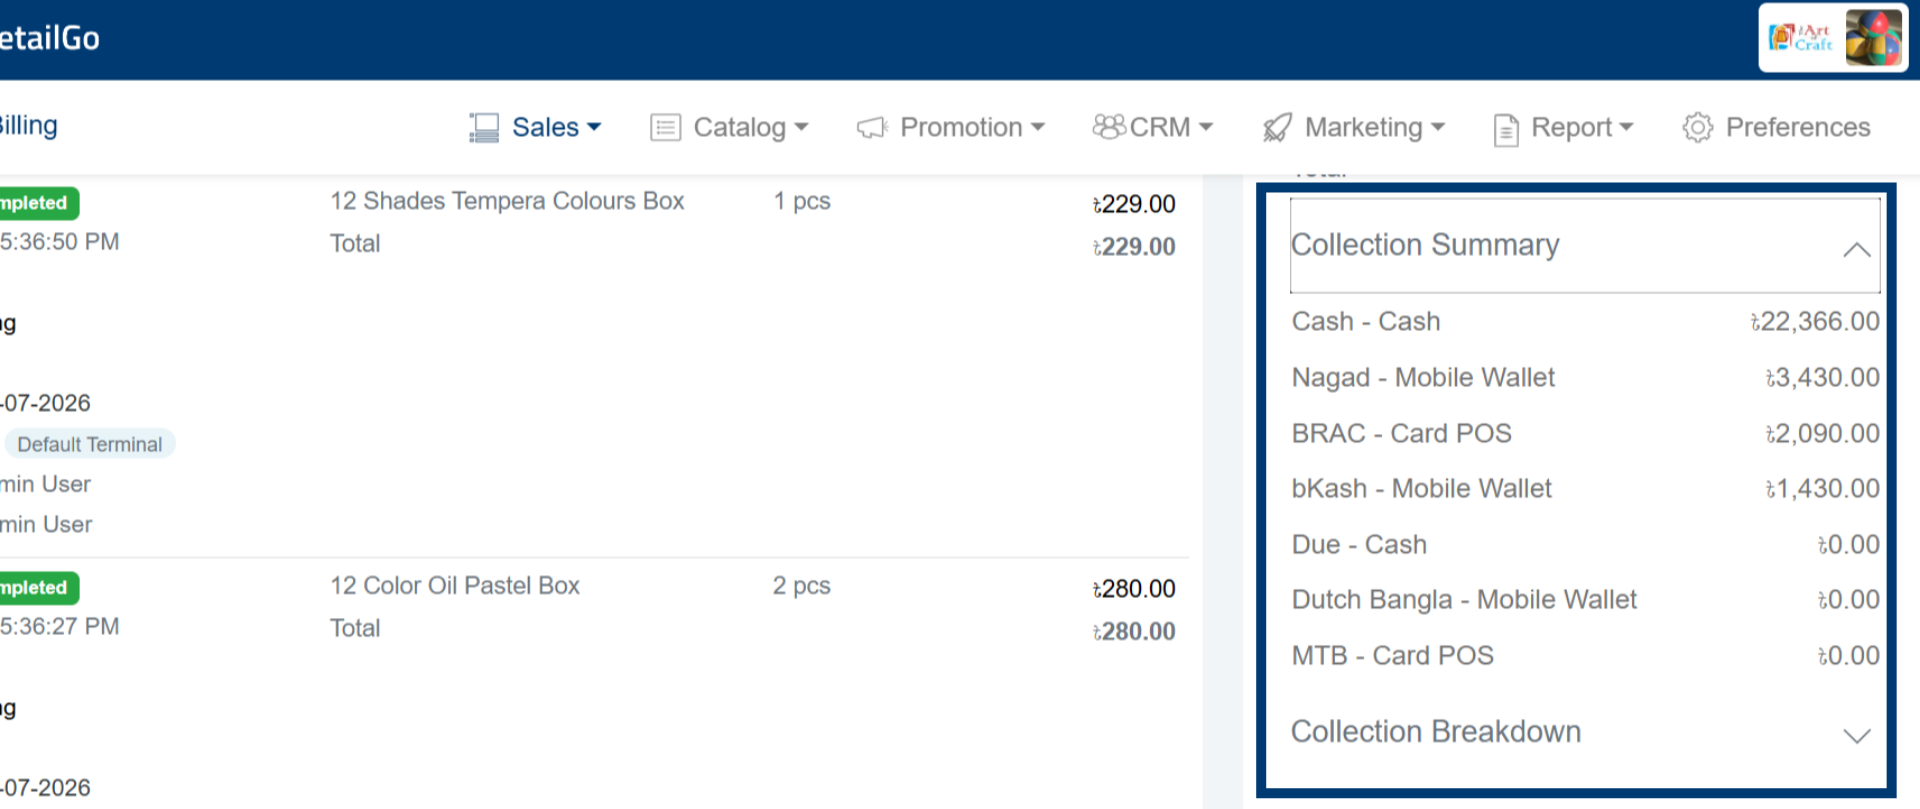Click Completed badge of 5:36:50 PM order
Screen dimensions: 1920x809
click(38, 203)
